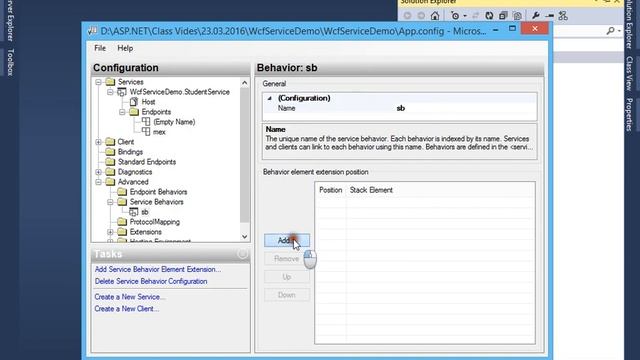Collapse the Service Behaviors node
Image resolution: width=640 pixels, height=360 pixels.
pos(110,202)
